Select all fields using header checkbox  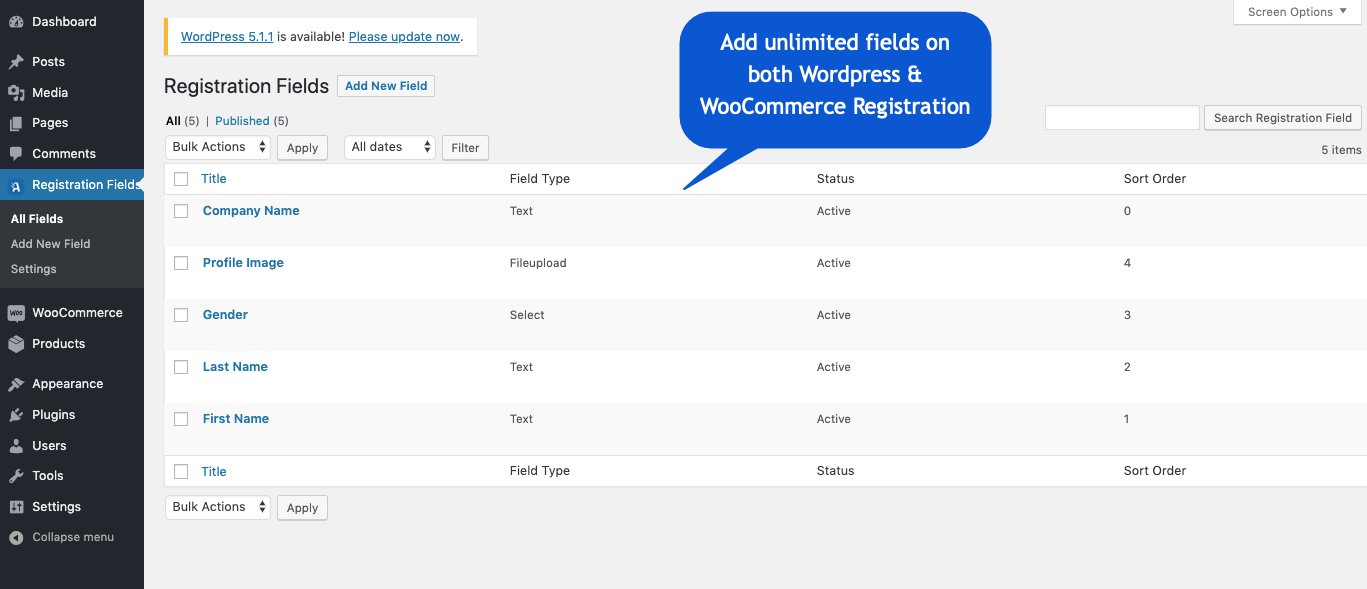tap(181, 178)
